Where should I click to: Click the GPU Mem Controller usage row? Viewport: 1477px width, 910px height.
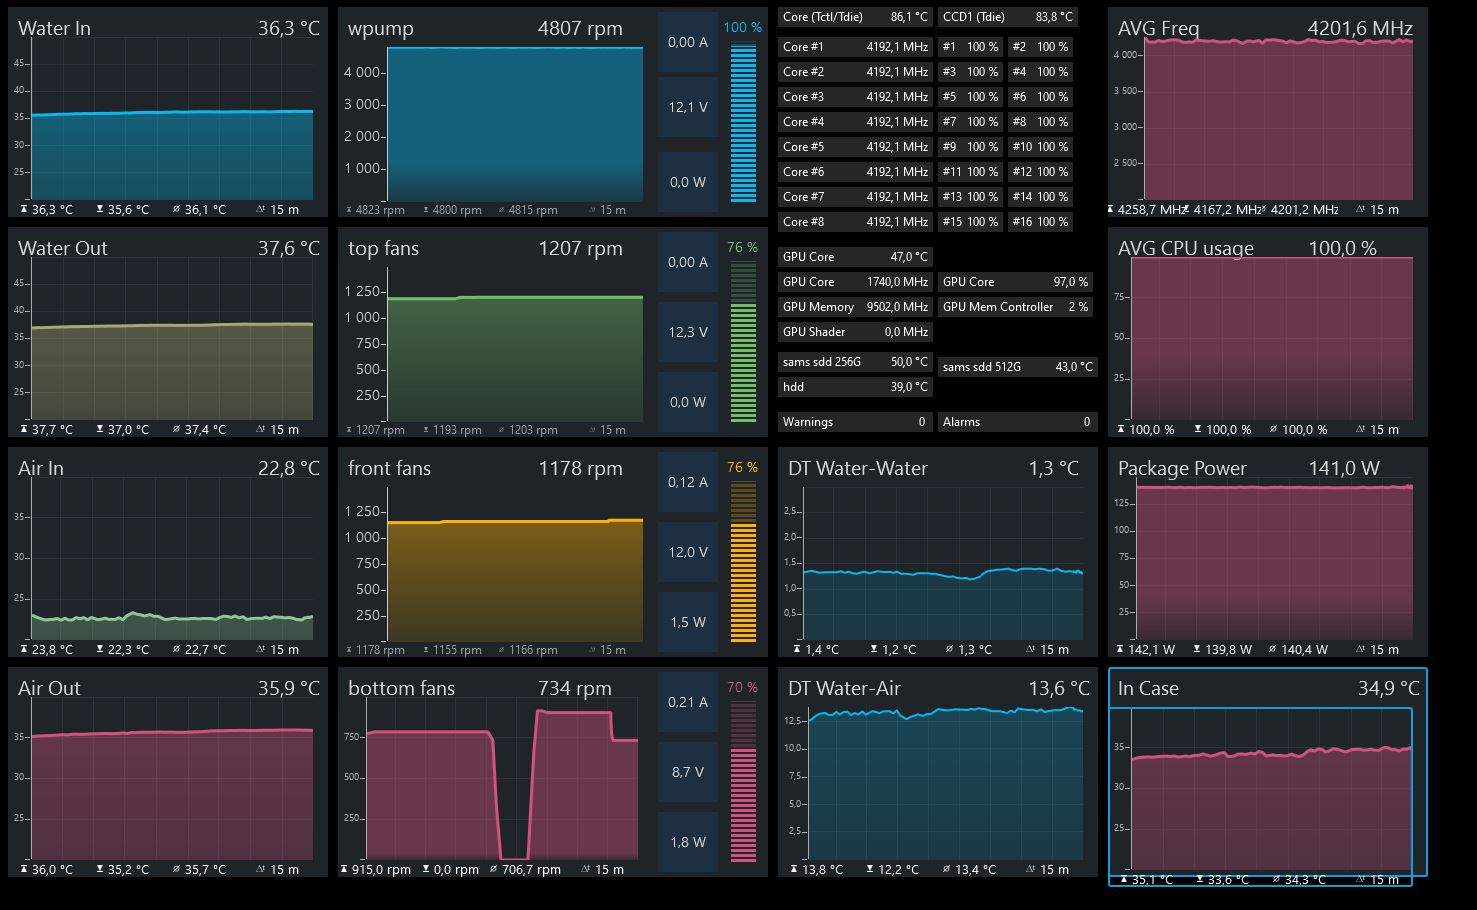pyautogui.click(x=1015, y=307)
